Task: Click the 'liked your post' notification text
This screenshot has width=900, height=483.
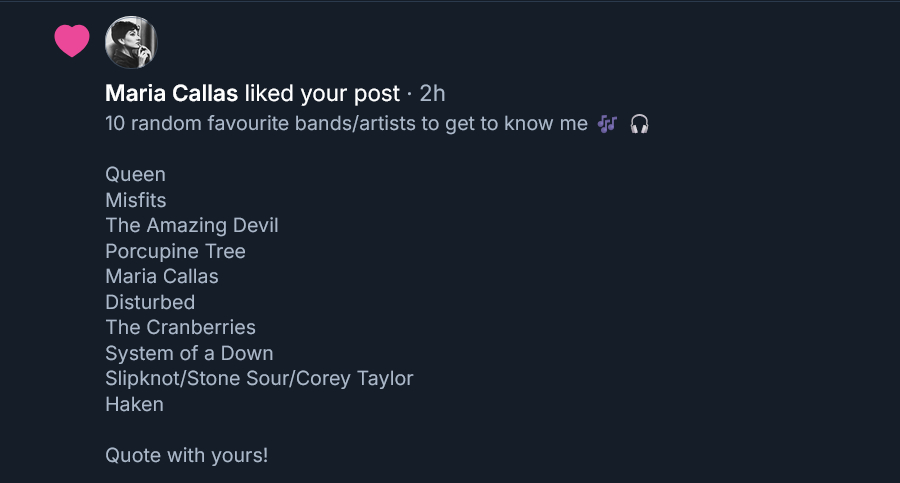Action: (x=322, y=94)
